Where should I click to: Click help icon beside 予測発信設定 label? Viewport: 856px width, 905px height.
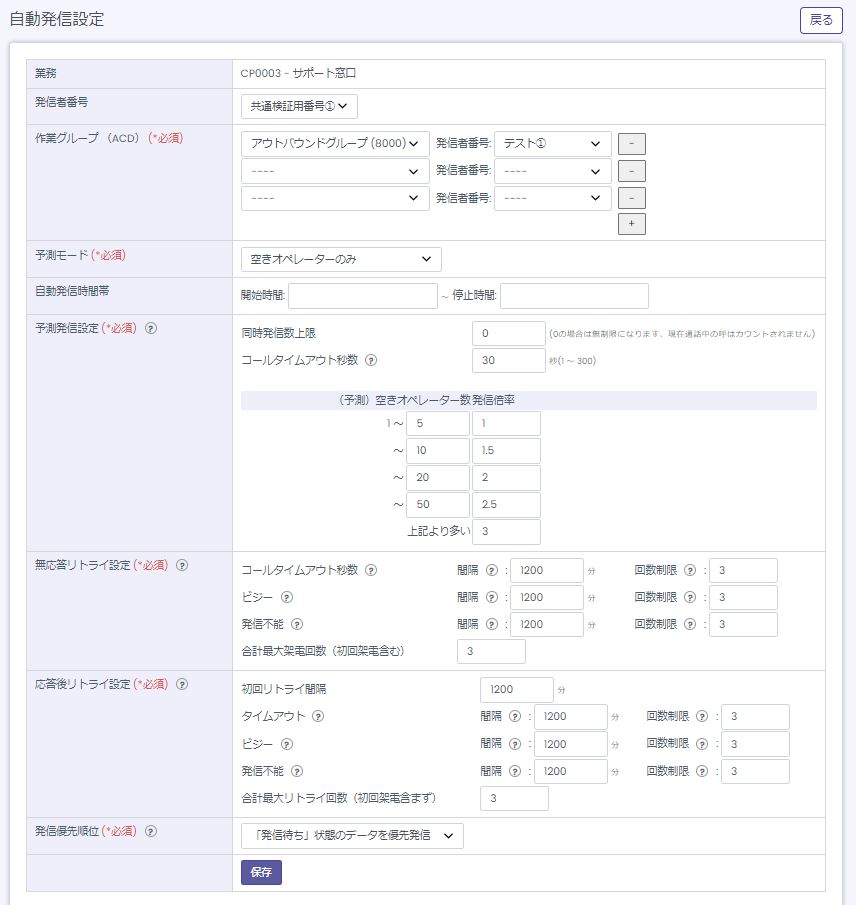pyautogui.click(x=151, y=328)
